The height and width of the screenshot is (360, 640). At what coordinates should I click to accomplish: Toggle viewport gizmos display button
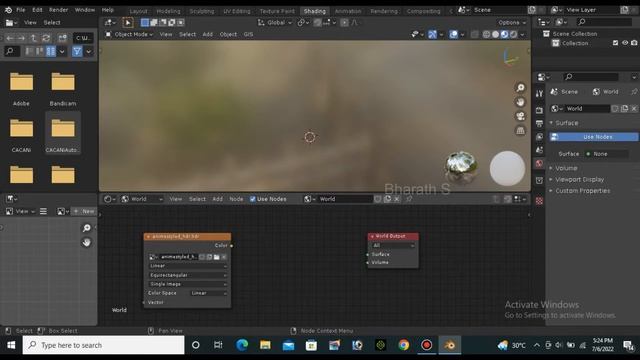(432, 34)
